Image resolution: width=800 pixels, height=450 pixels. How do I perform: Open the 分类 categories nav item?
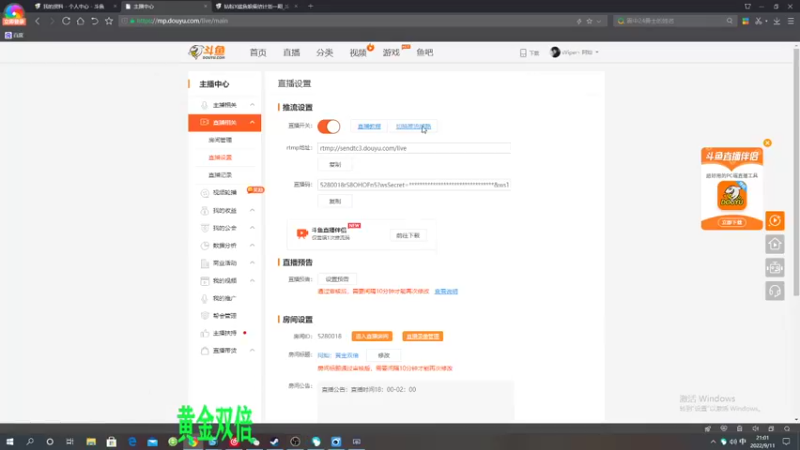tap(324, 53)
